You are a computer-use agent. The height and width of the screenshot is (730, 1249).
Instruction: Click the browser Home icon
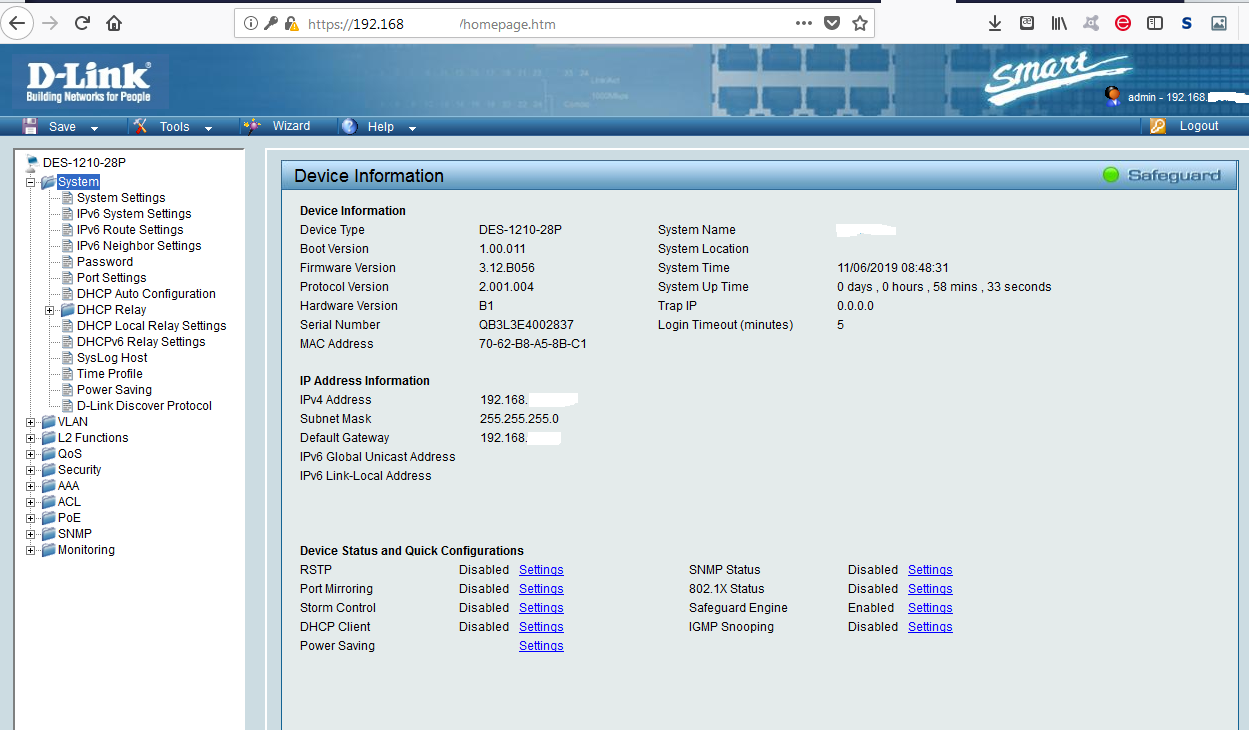(114, 23)
